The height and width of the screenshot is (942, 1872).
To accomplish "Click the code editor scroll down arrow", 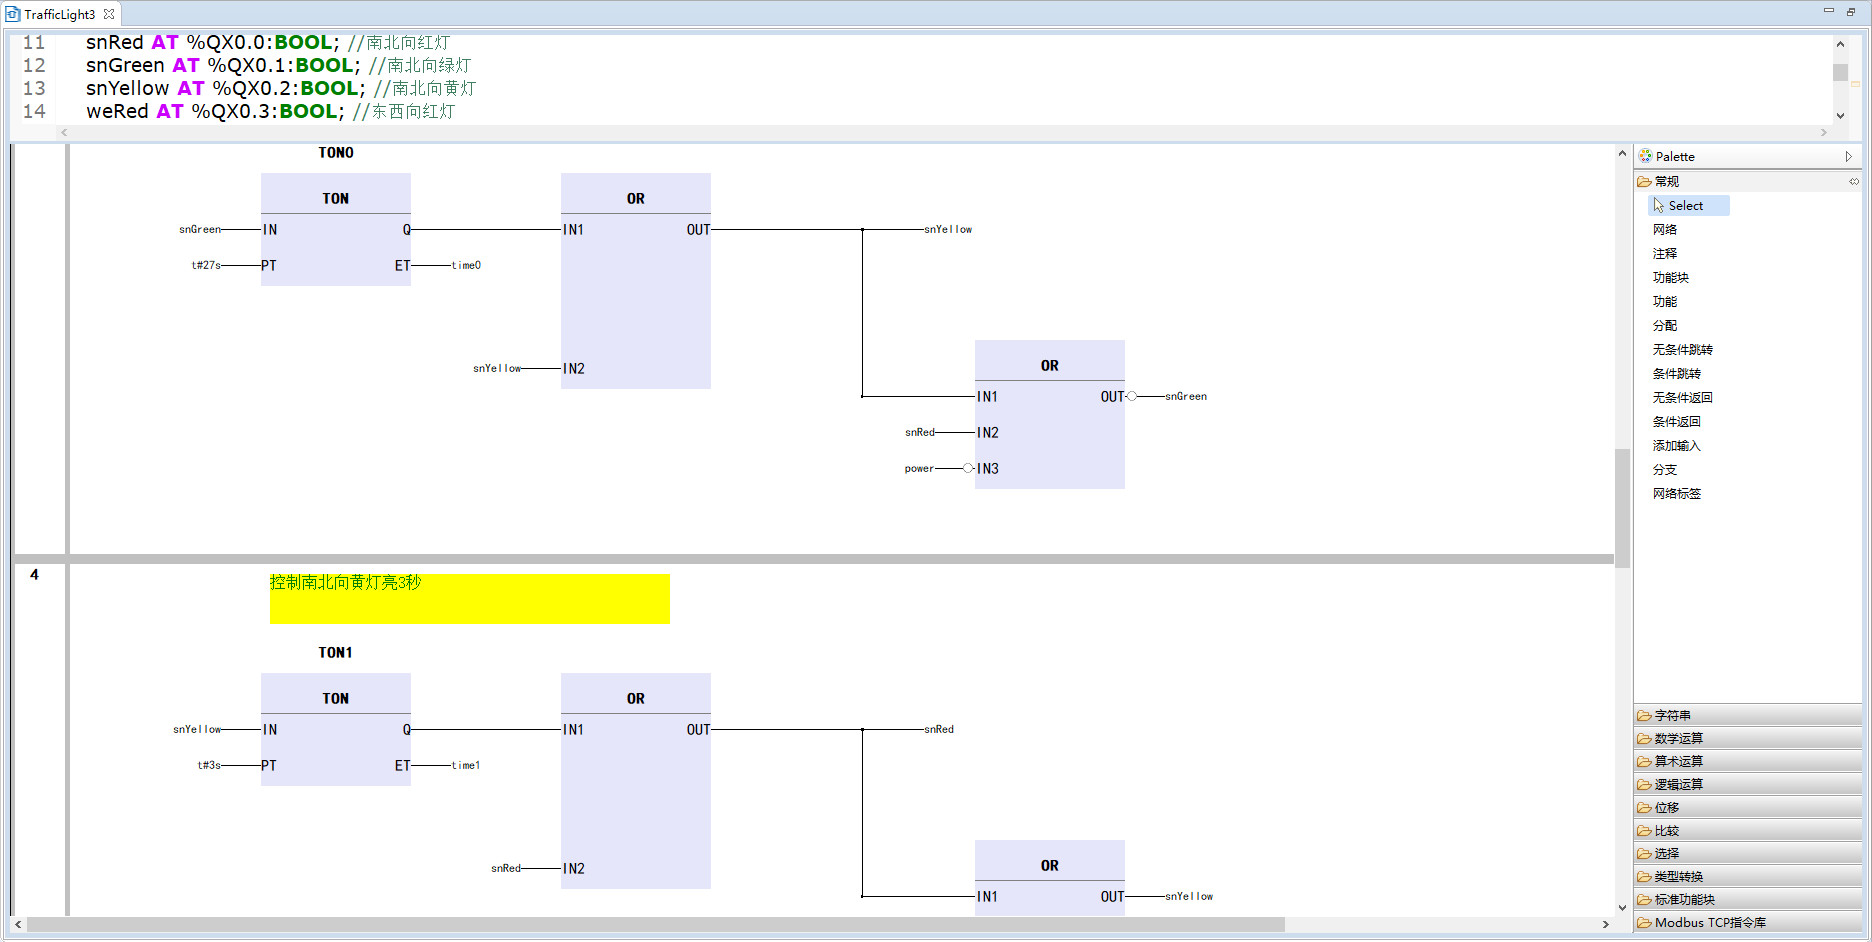I will [1840, 116].
